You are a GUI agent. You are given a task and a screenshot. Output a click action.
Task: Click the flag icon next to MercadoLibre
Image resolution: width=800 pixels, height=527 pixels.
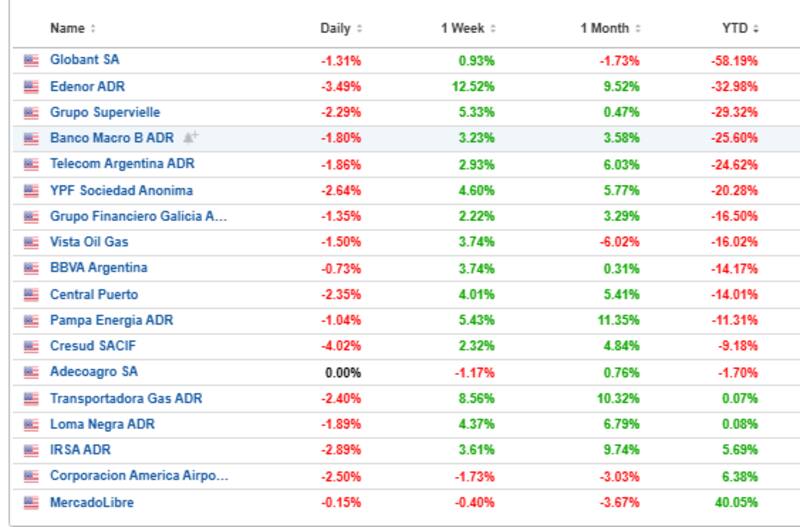click(x=31, y=502)
